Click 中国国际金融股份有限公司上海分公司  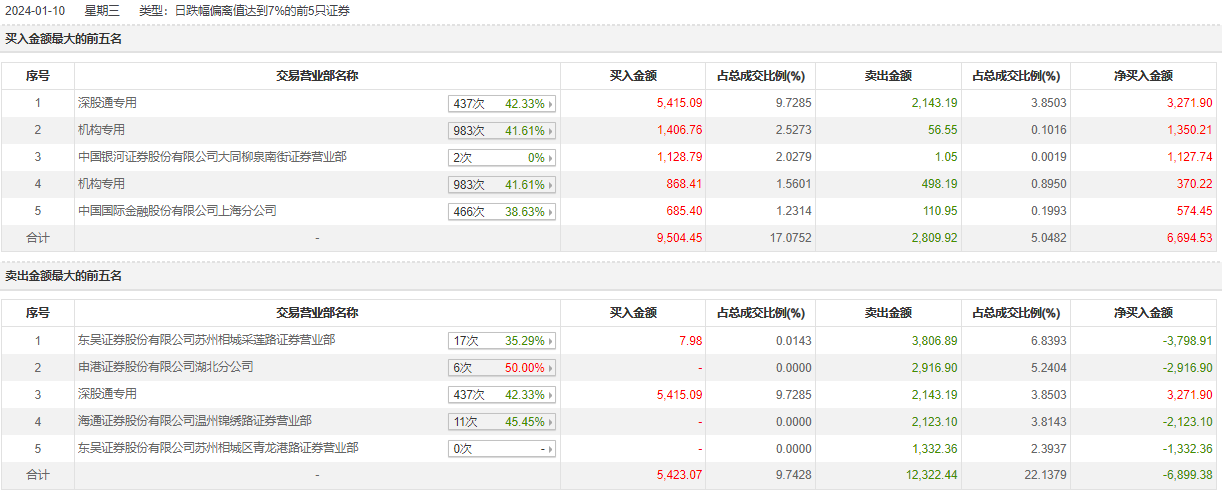point(177,211)
